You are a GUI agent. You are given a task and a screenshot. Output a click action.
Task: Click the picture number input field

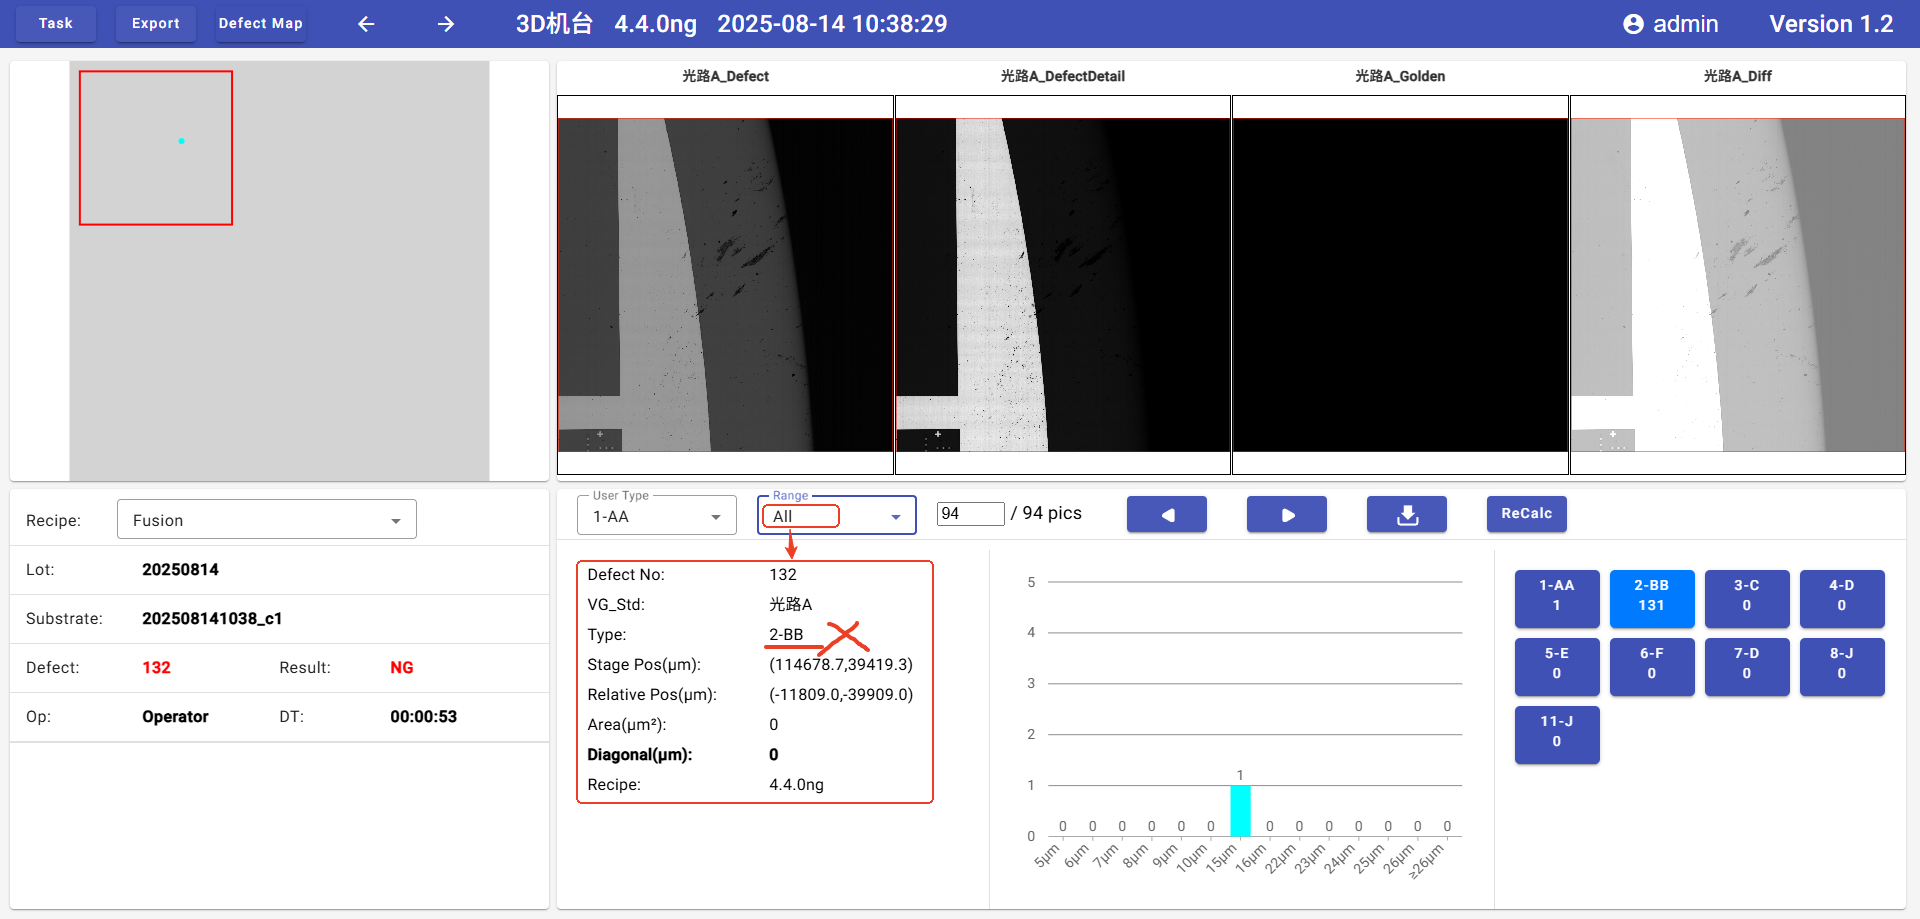pyautogui.click(x=970, y=514)
